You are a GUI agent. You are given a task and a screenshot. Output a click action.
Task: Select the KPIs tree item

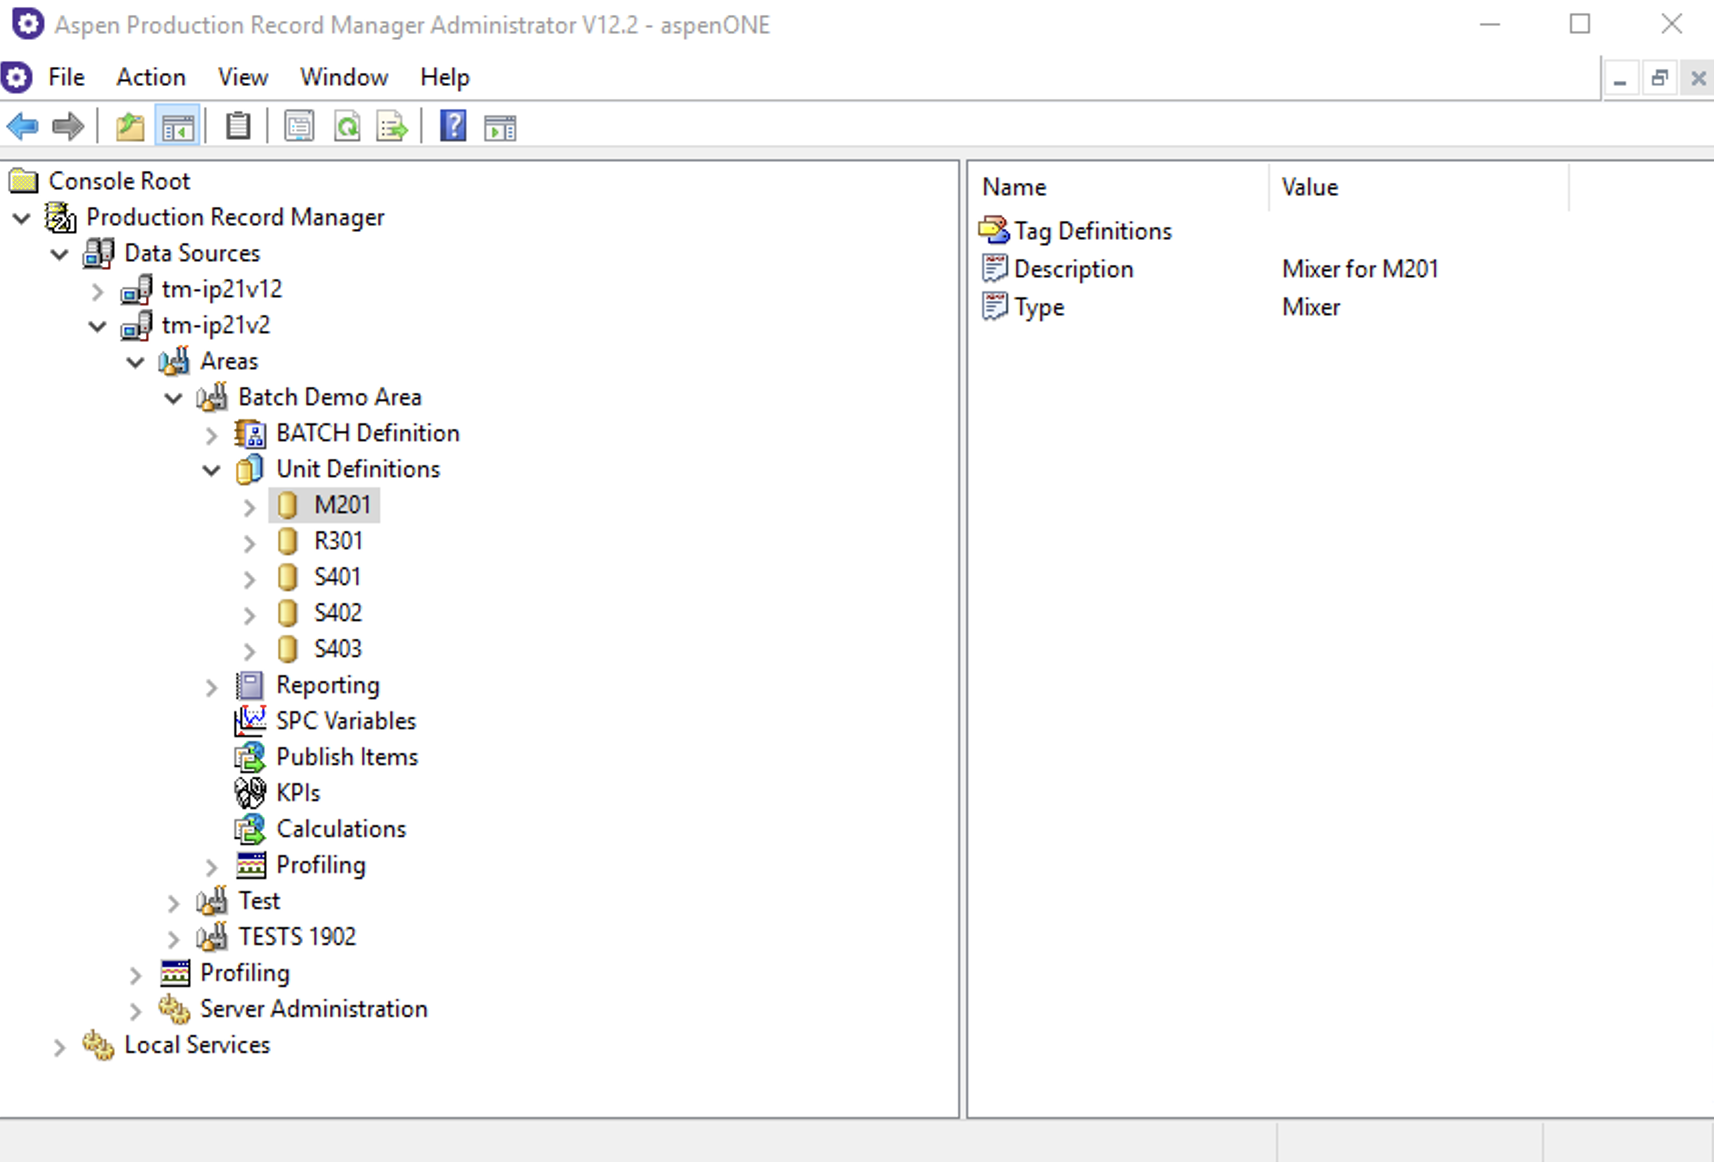click(298, 793)
